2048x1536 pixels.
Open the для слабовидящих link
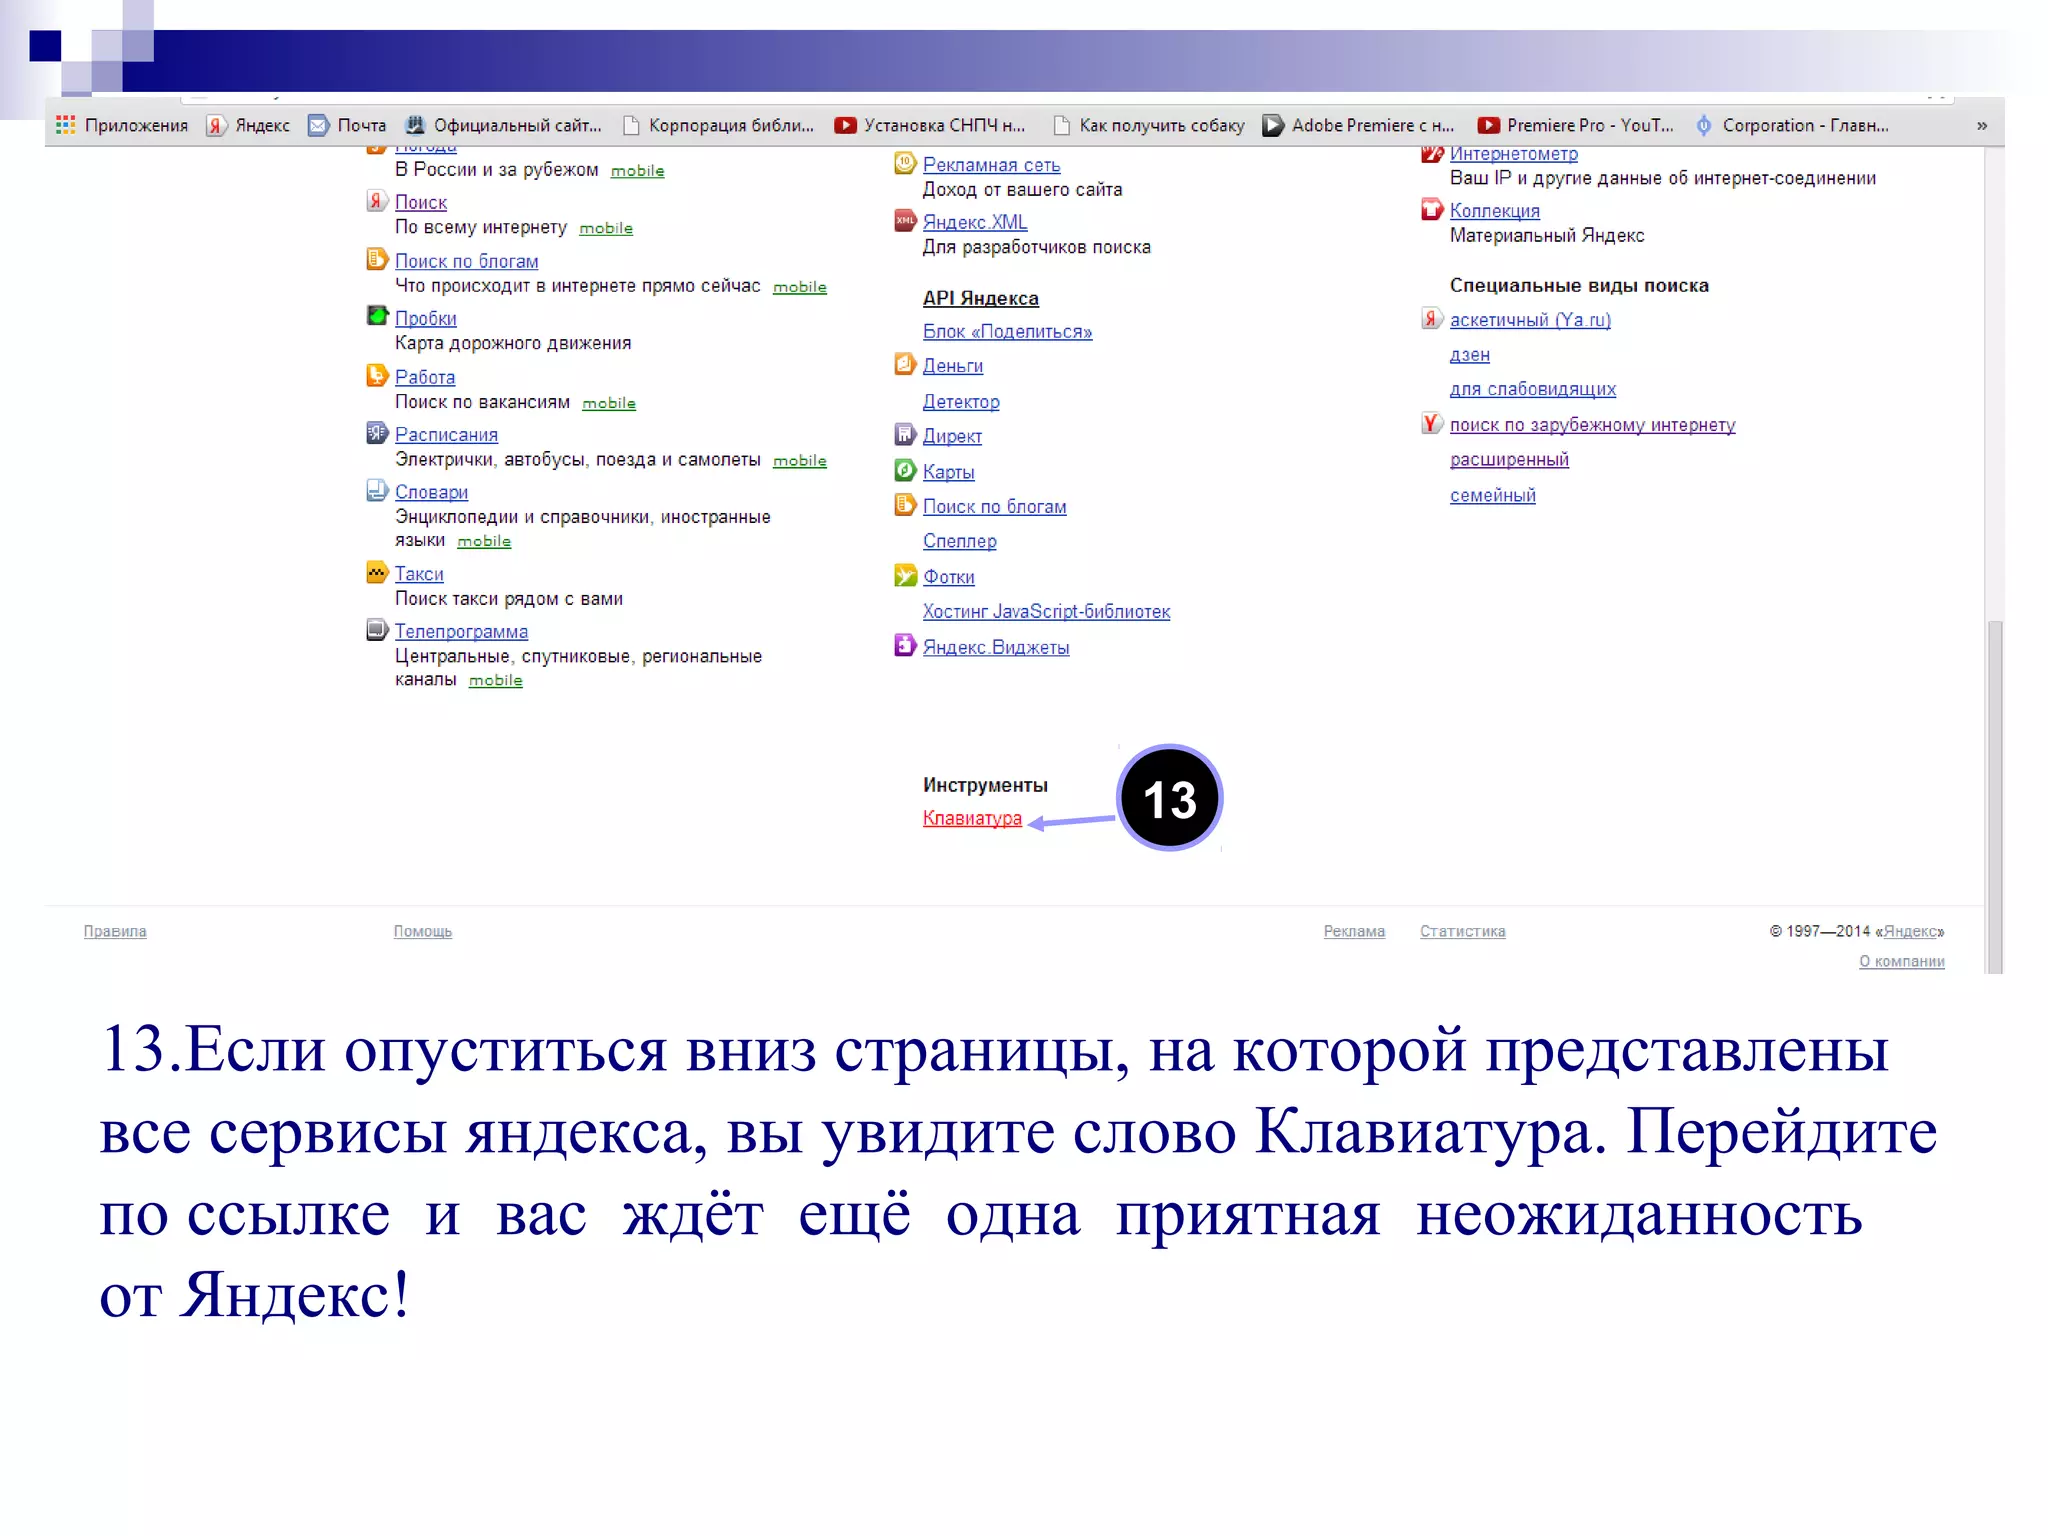[1532, 389]
